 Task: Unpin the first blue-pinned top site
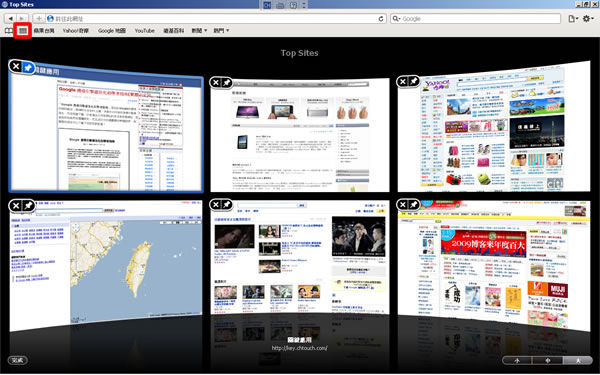click(28, 67)
